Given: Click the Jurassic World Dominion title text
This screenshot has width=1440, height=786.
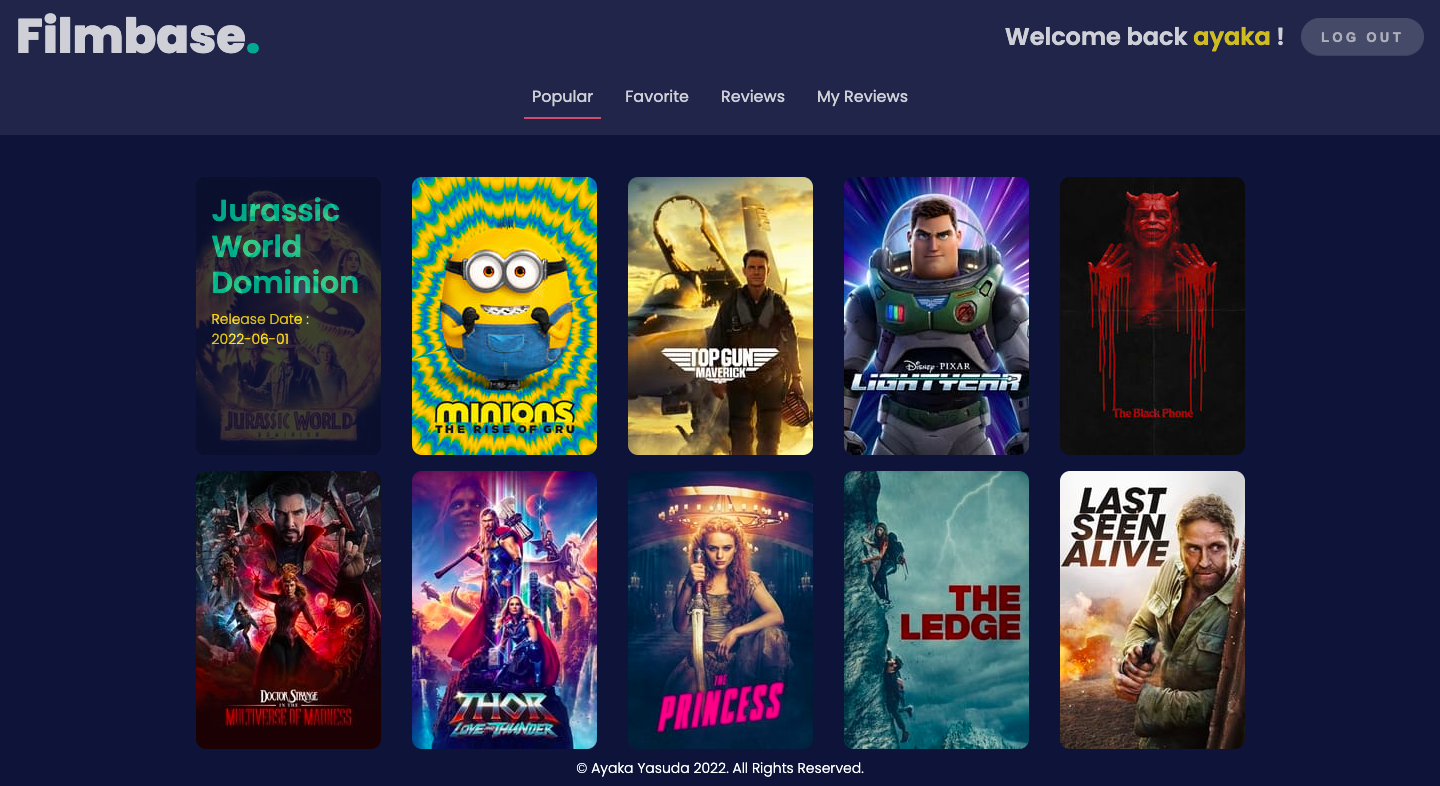Looking at the screenshot, I should pos(283,247).
